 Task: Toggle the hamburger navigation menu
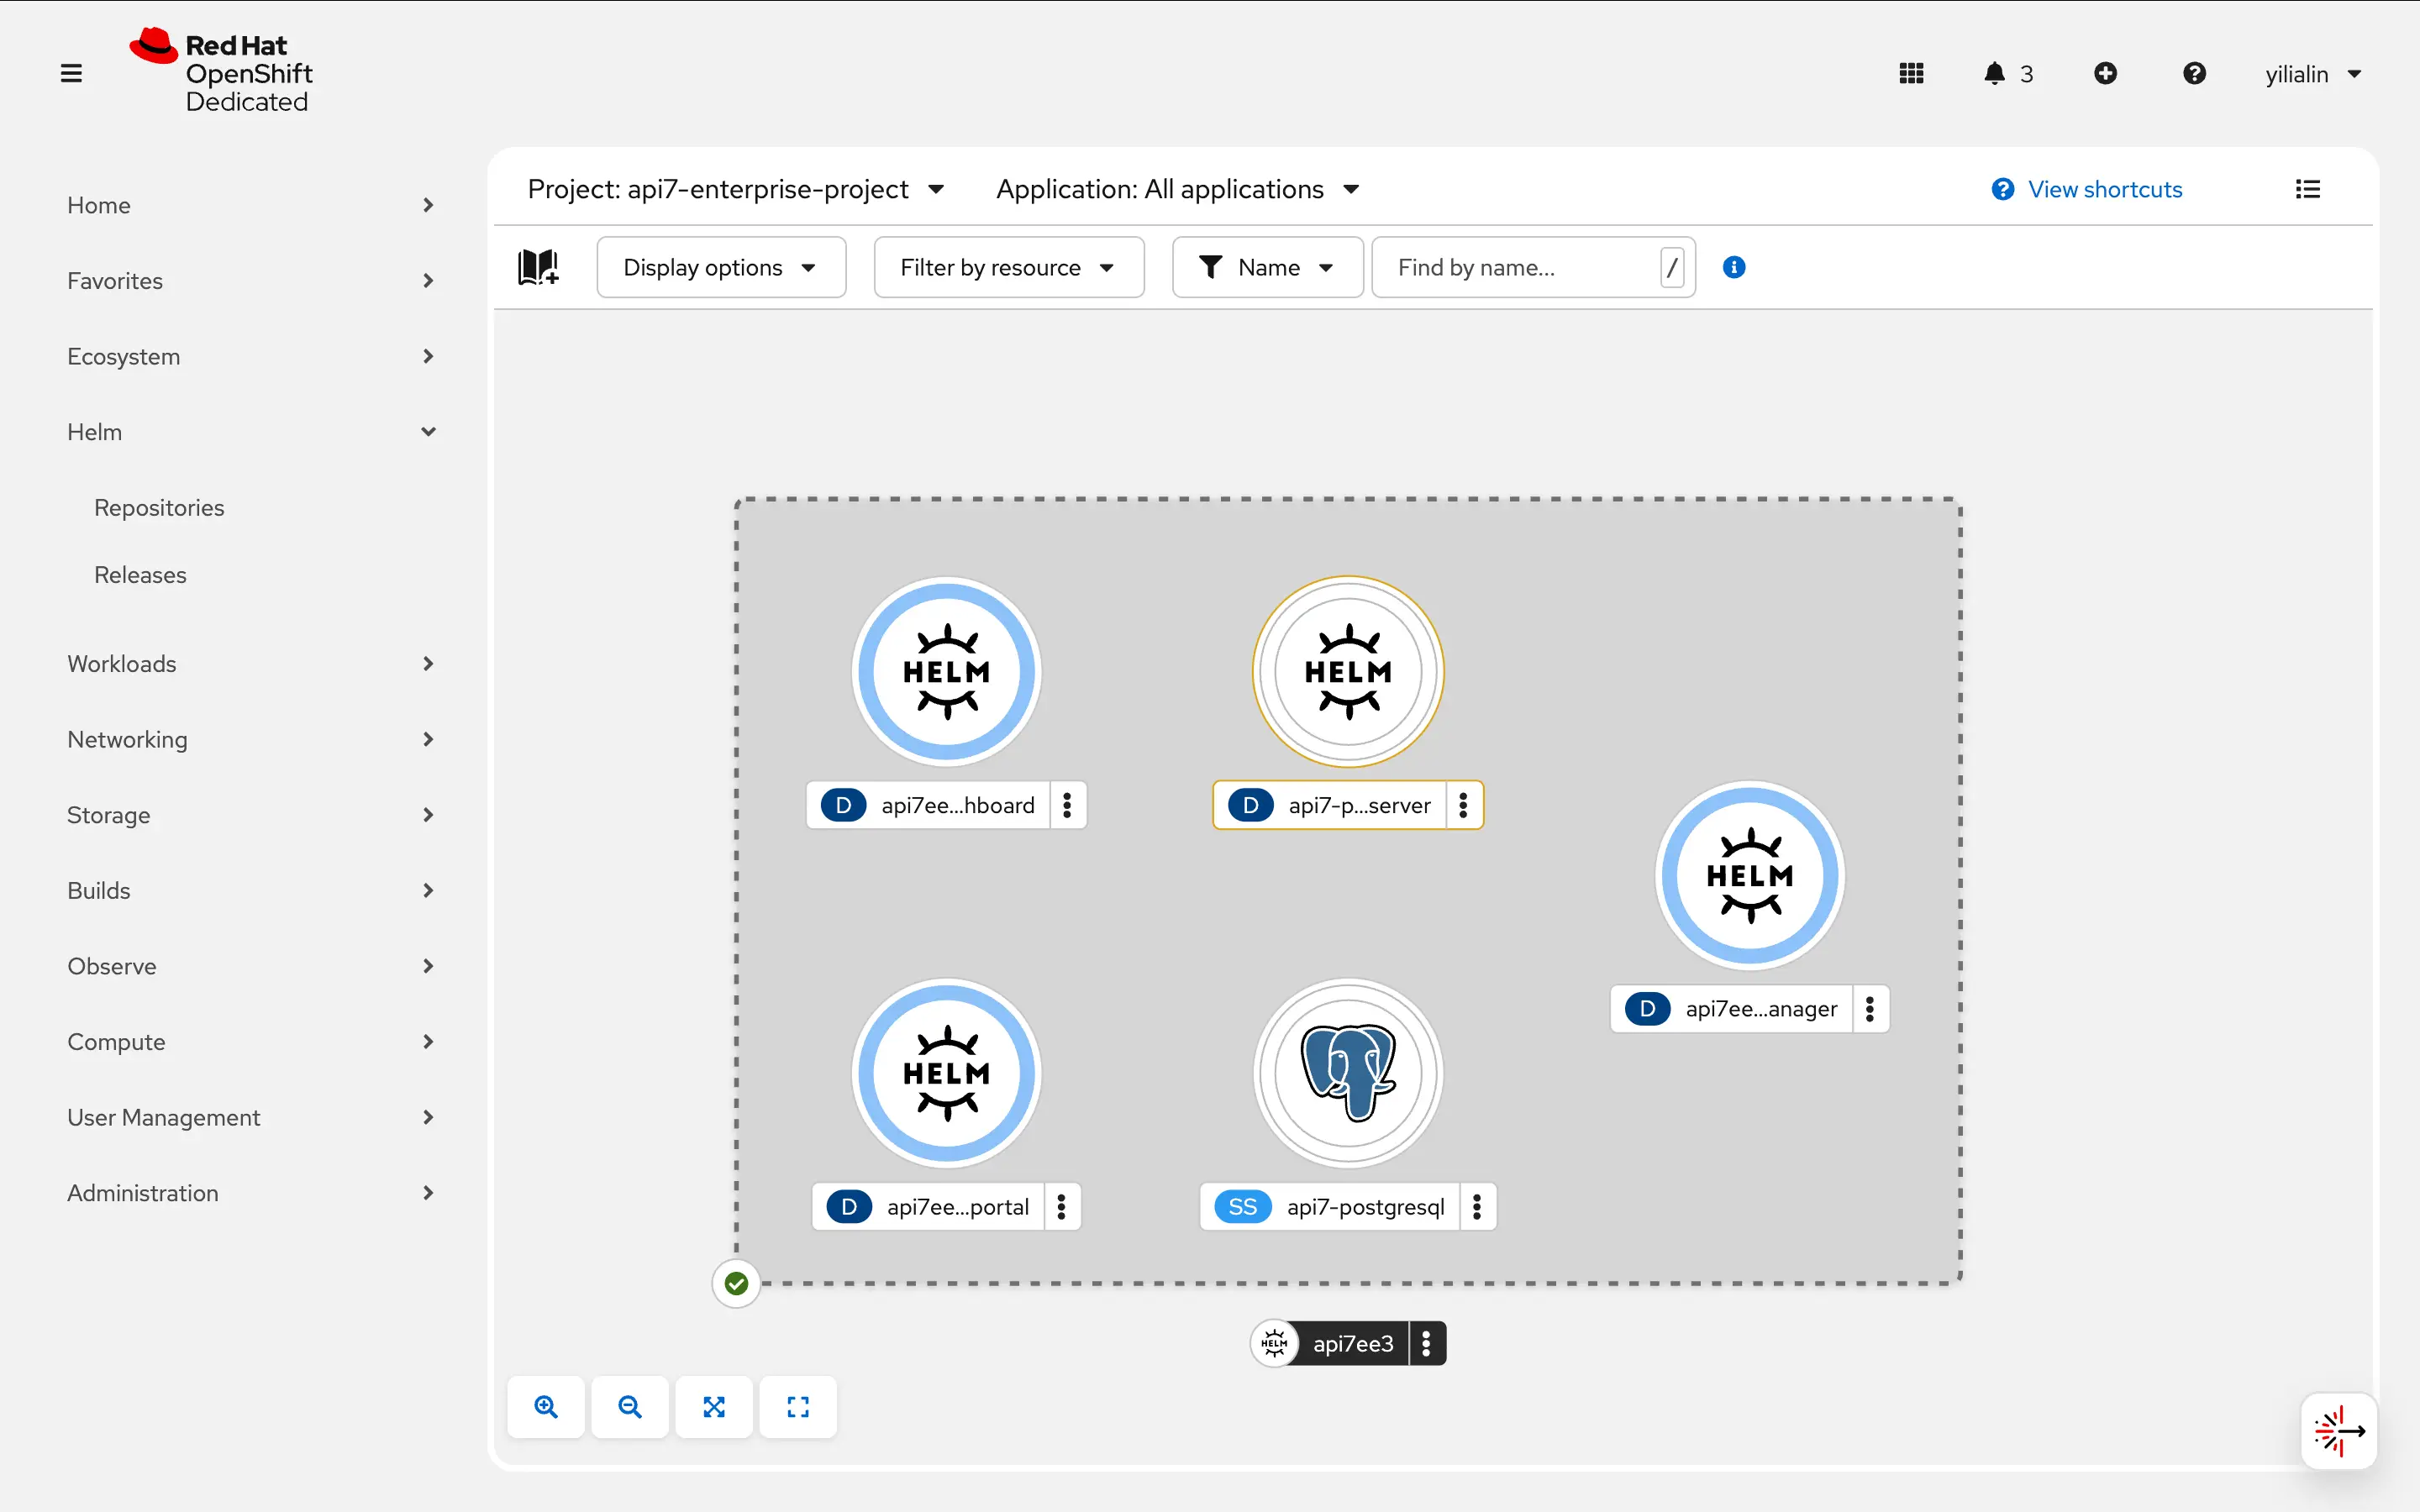click(x=71, y=74)
